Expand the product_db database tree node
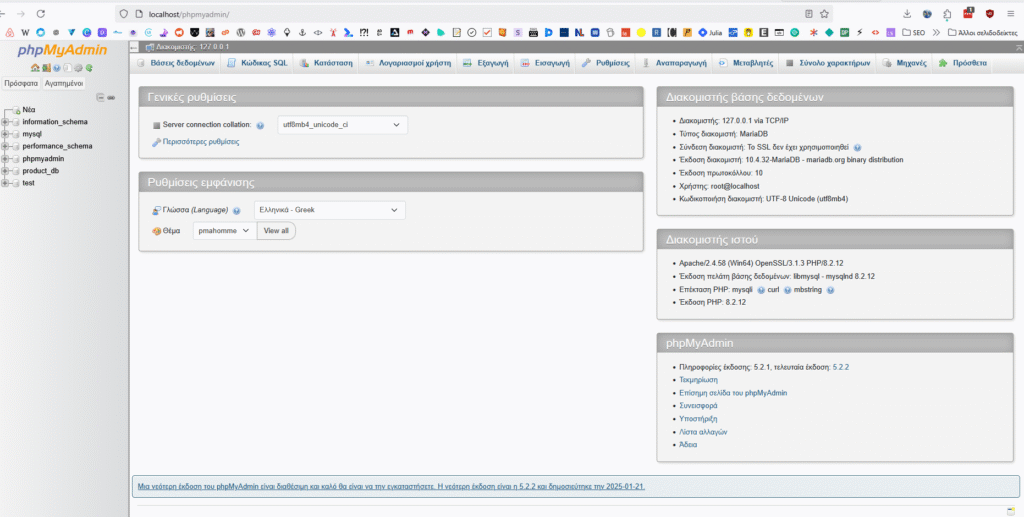 [6, 171]
